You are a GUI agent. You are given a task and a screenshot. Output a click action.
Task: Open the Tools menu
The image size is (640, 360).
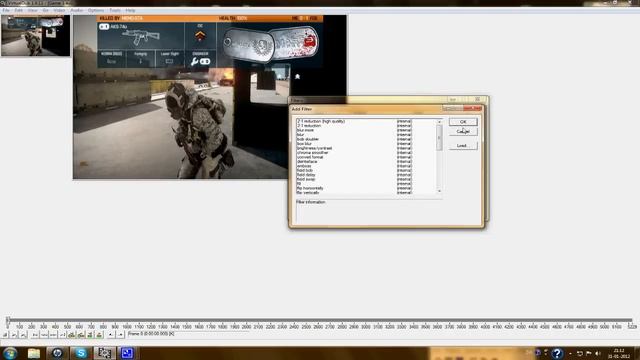click(115, 10)
